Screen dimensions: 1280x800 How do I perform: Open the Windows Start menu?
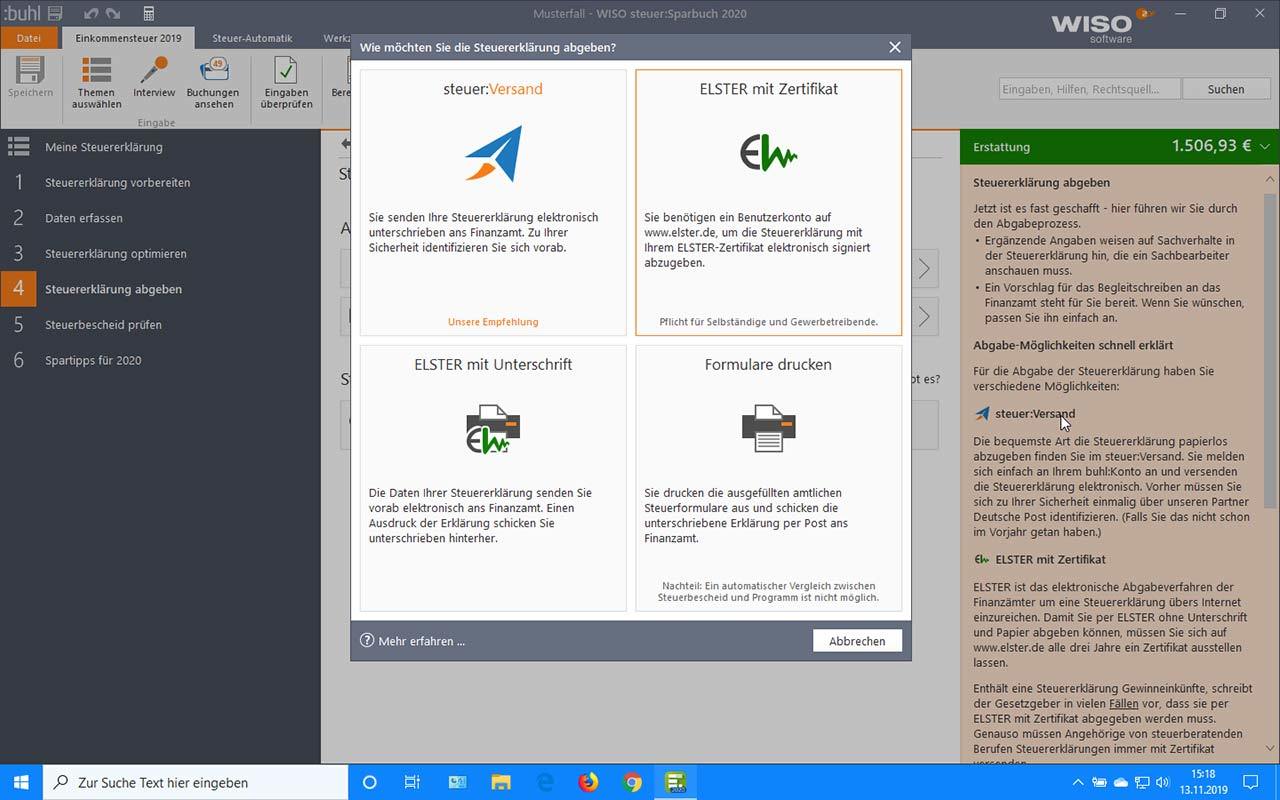pos(22,782)
